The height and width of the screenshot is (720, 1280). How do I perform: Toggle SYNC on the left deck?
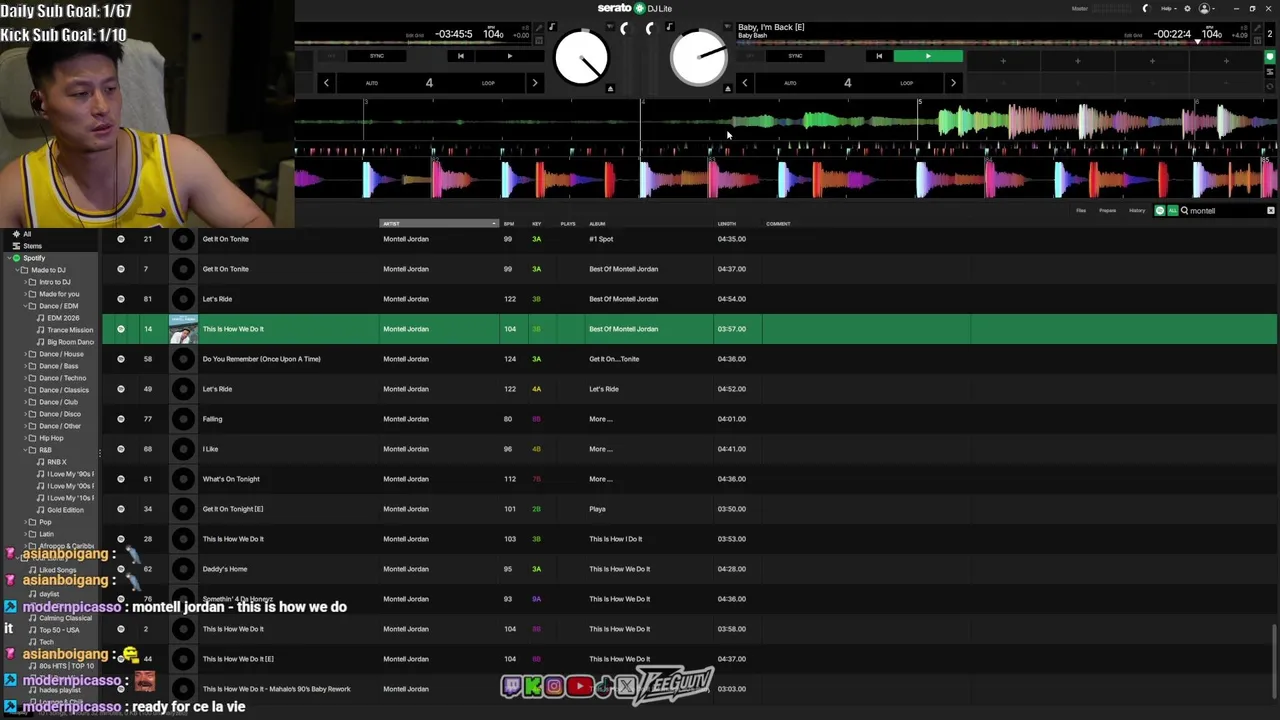[377, 56]
